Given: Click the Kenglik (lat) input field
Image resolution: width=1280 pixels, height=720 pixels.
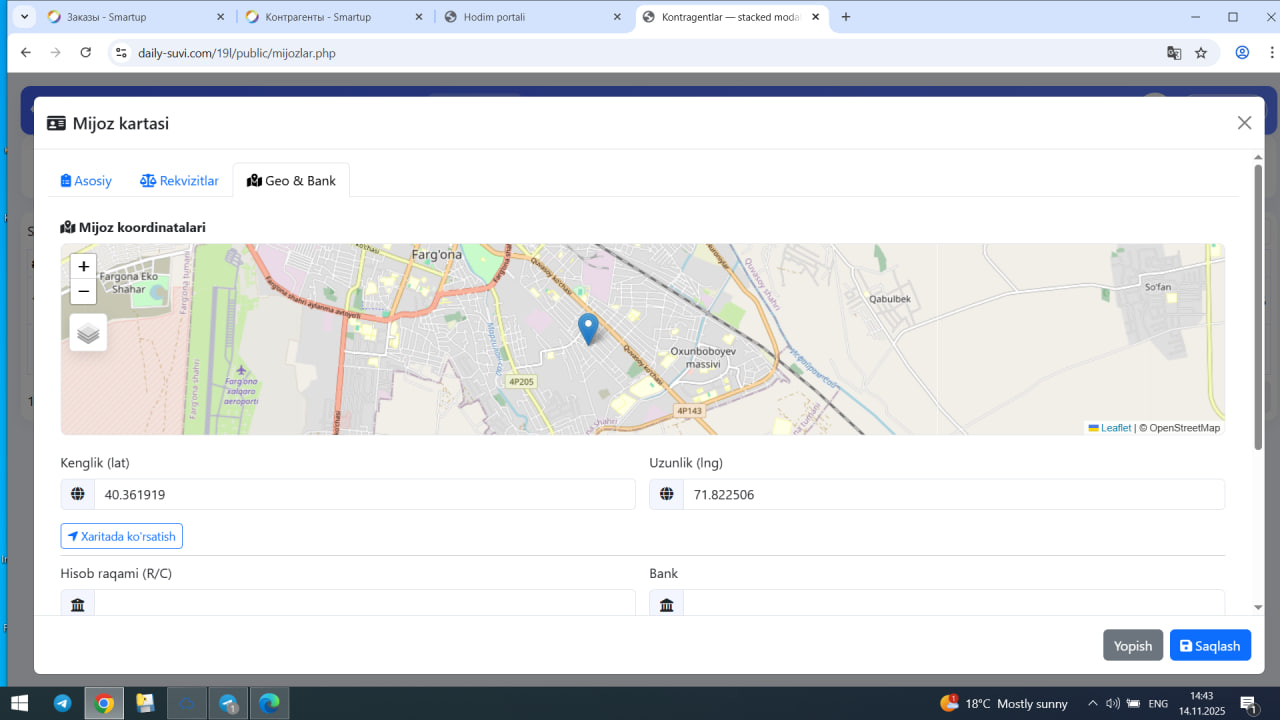Looking at the screenshot, I should pyautogui.click(x=364, y=494).
